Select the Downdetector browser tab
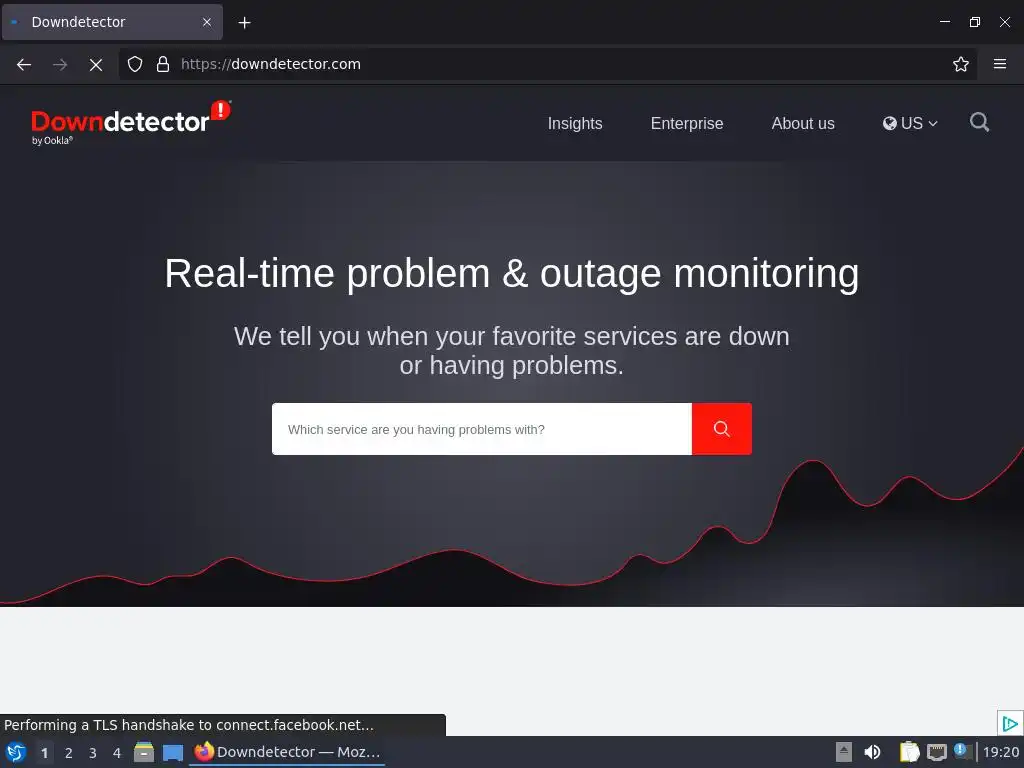 pyautogui.click(x=112, y=22)
